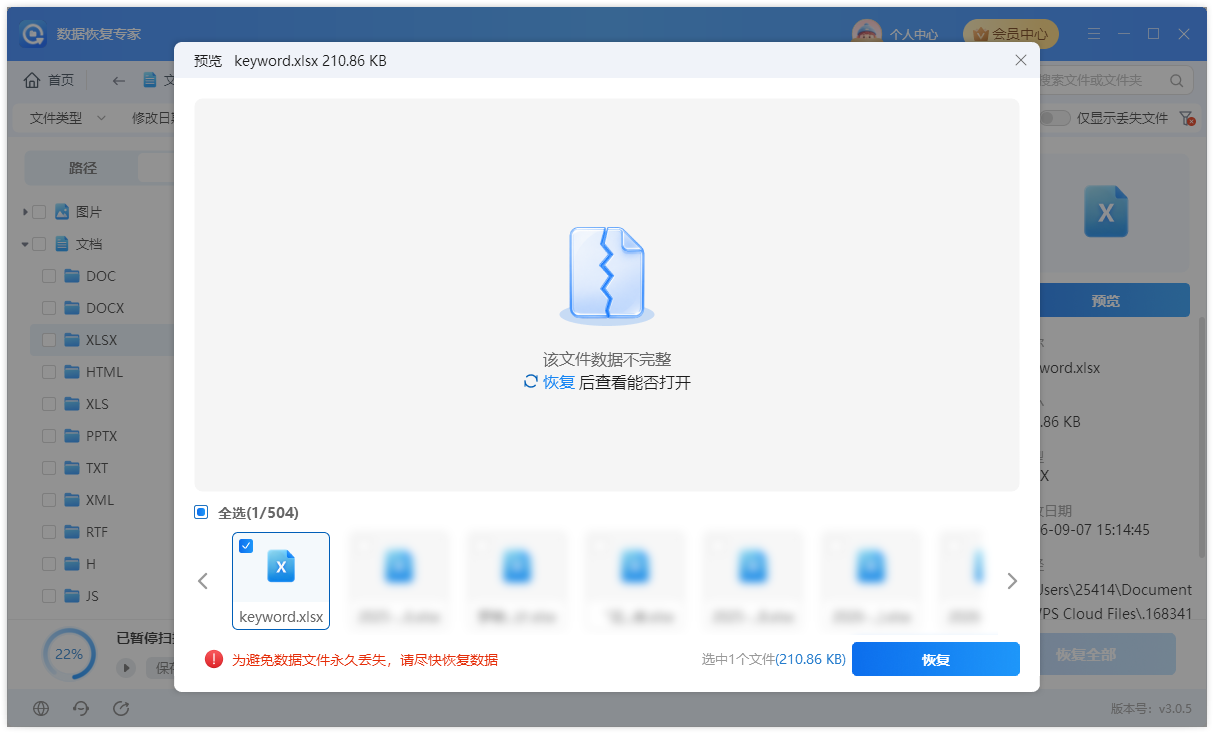Open 个人中心 user avatar
1214x734 pixels.
click(866, 34)
